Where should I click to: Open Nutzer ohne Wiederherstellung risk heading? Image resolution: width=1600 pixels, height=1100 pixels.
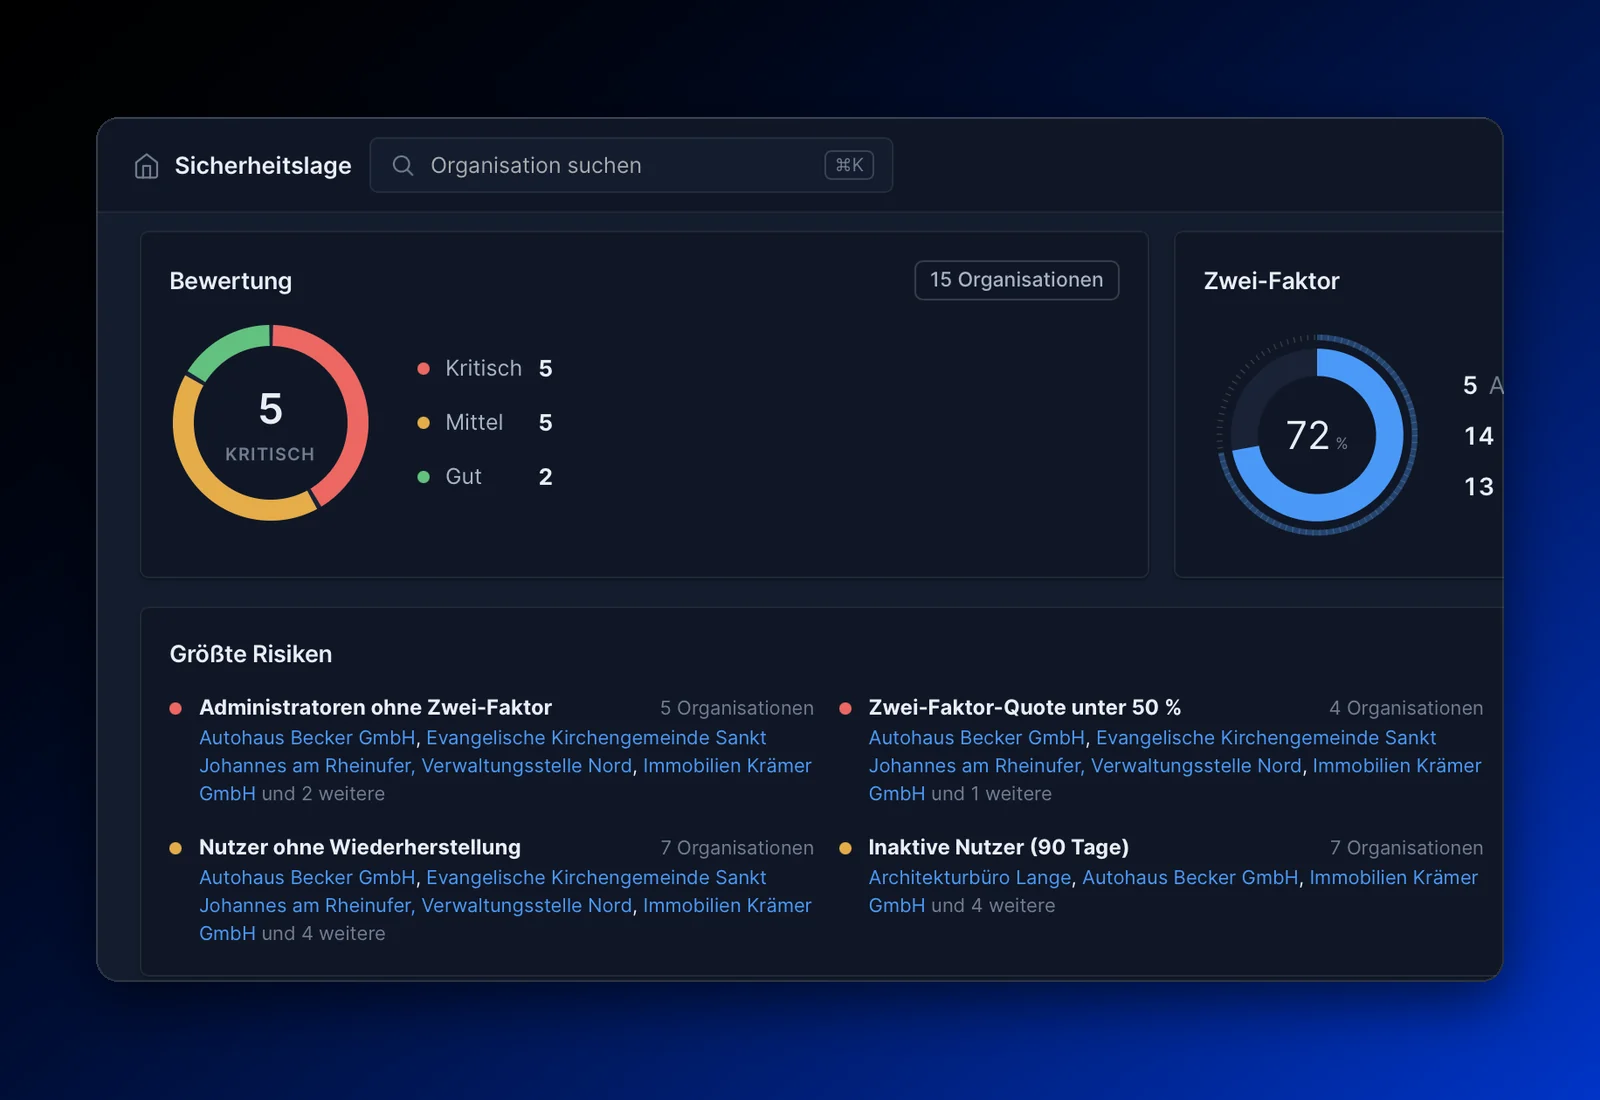point(360,847)
